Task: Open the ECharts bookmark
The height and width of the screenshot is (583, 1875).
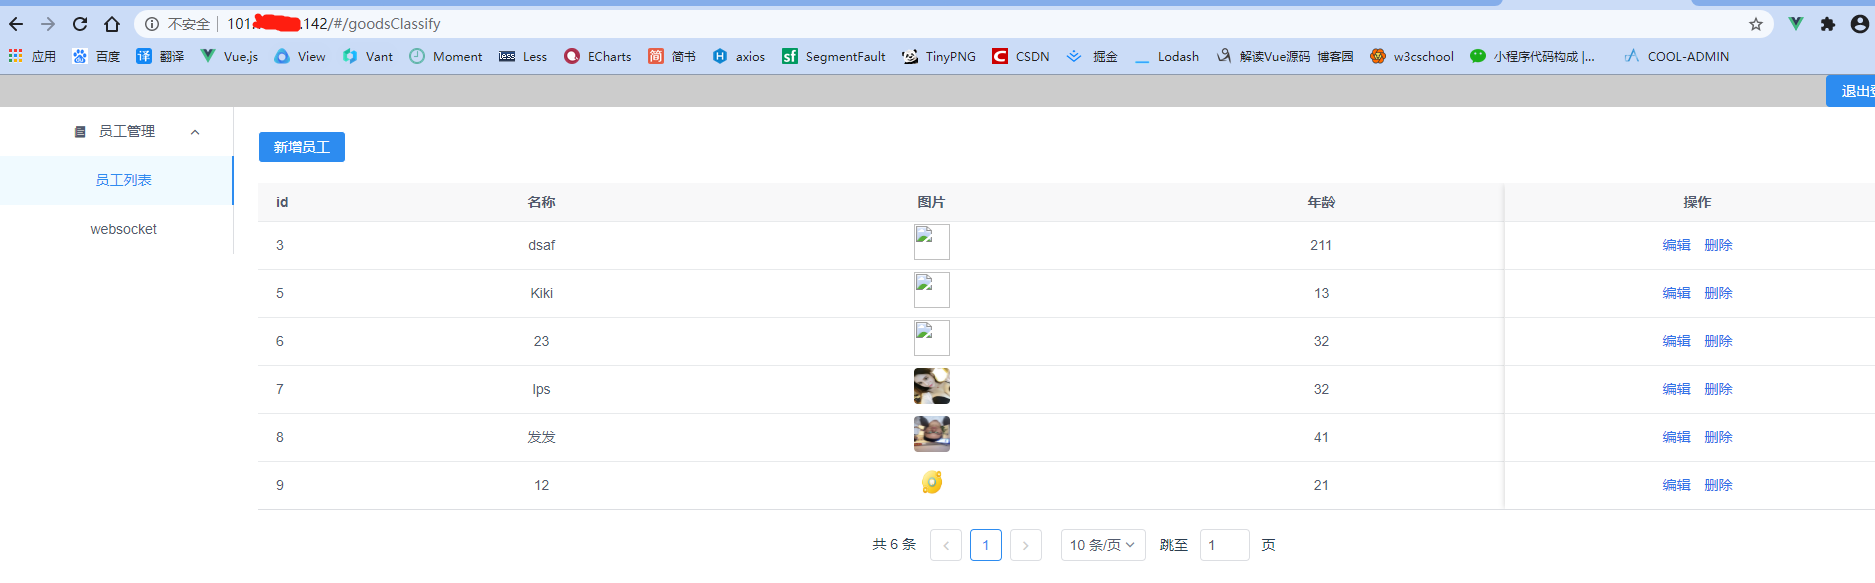Action: [x=598, y=56]
